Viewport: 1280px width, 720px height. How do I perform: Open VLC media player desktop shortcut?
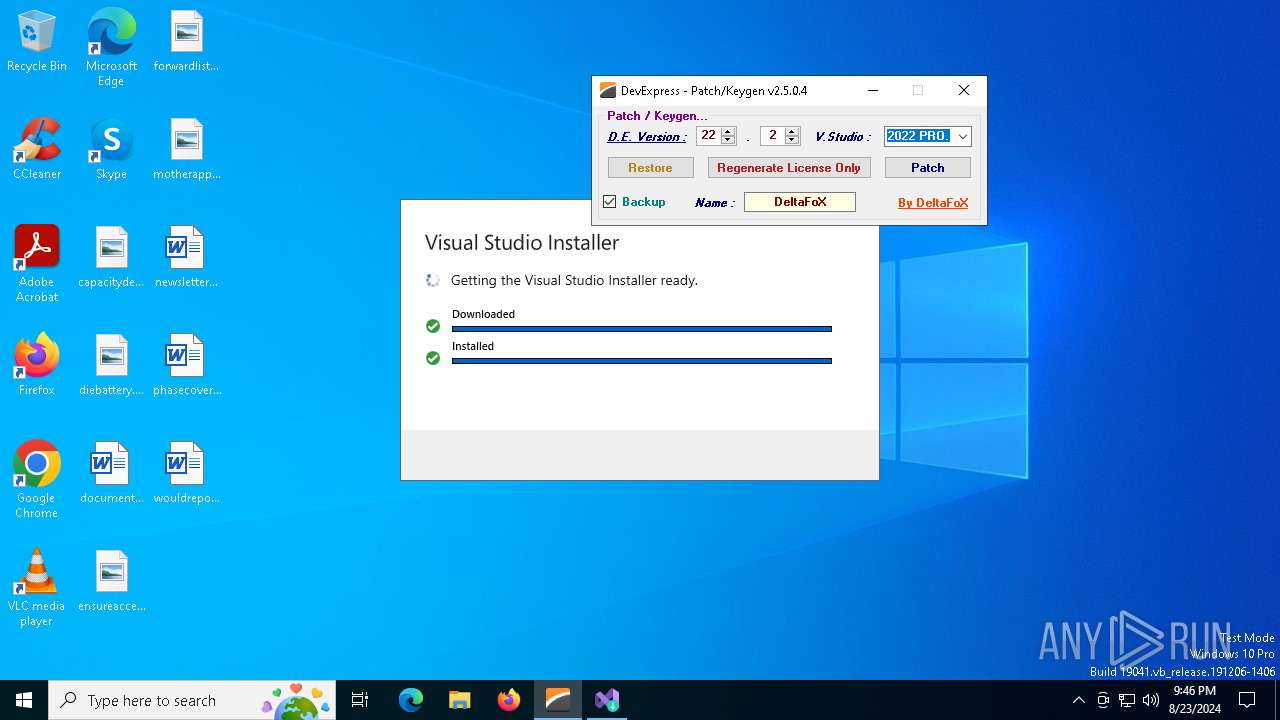click(x=37, y=588)
